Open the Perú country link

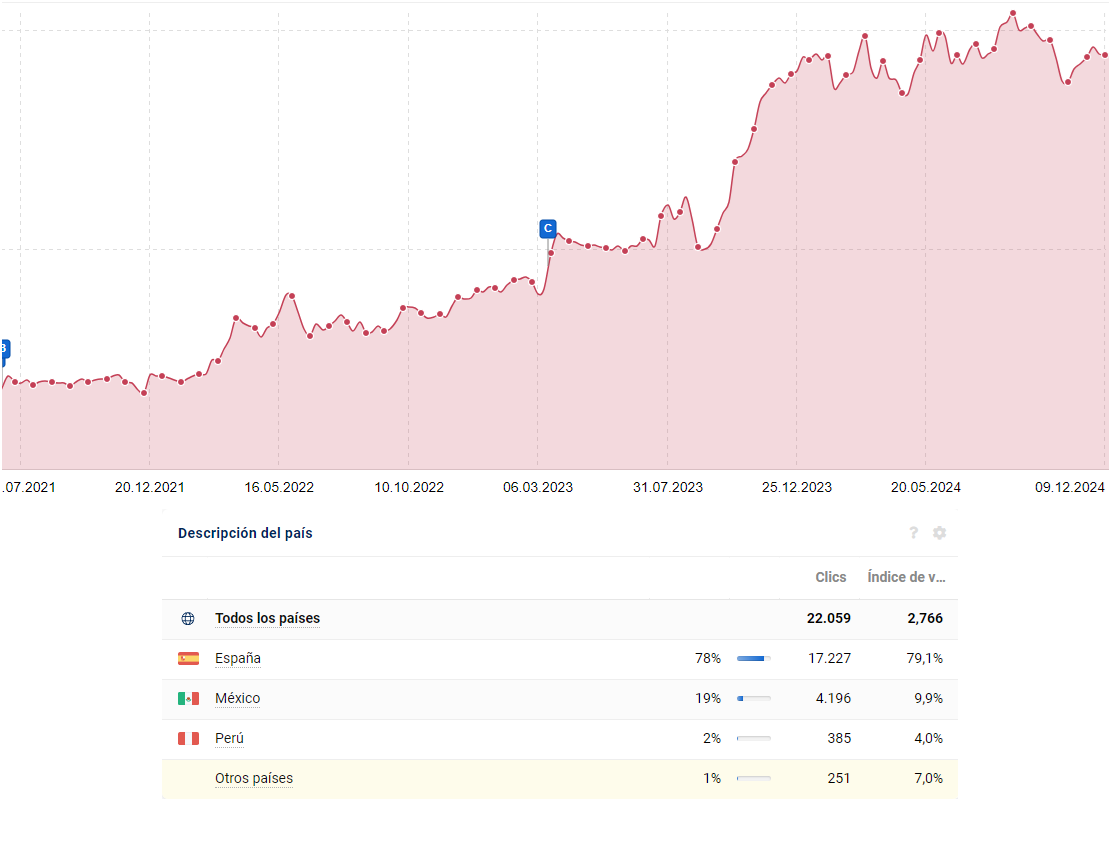232,738
